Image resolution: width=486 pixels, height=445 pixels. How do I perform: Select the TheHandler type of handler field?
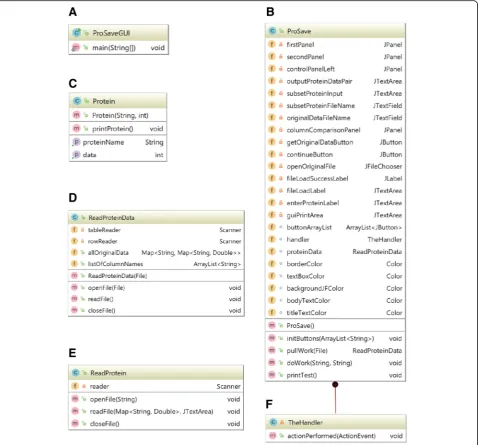click(x=385, y=239)
